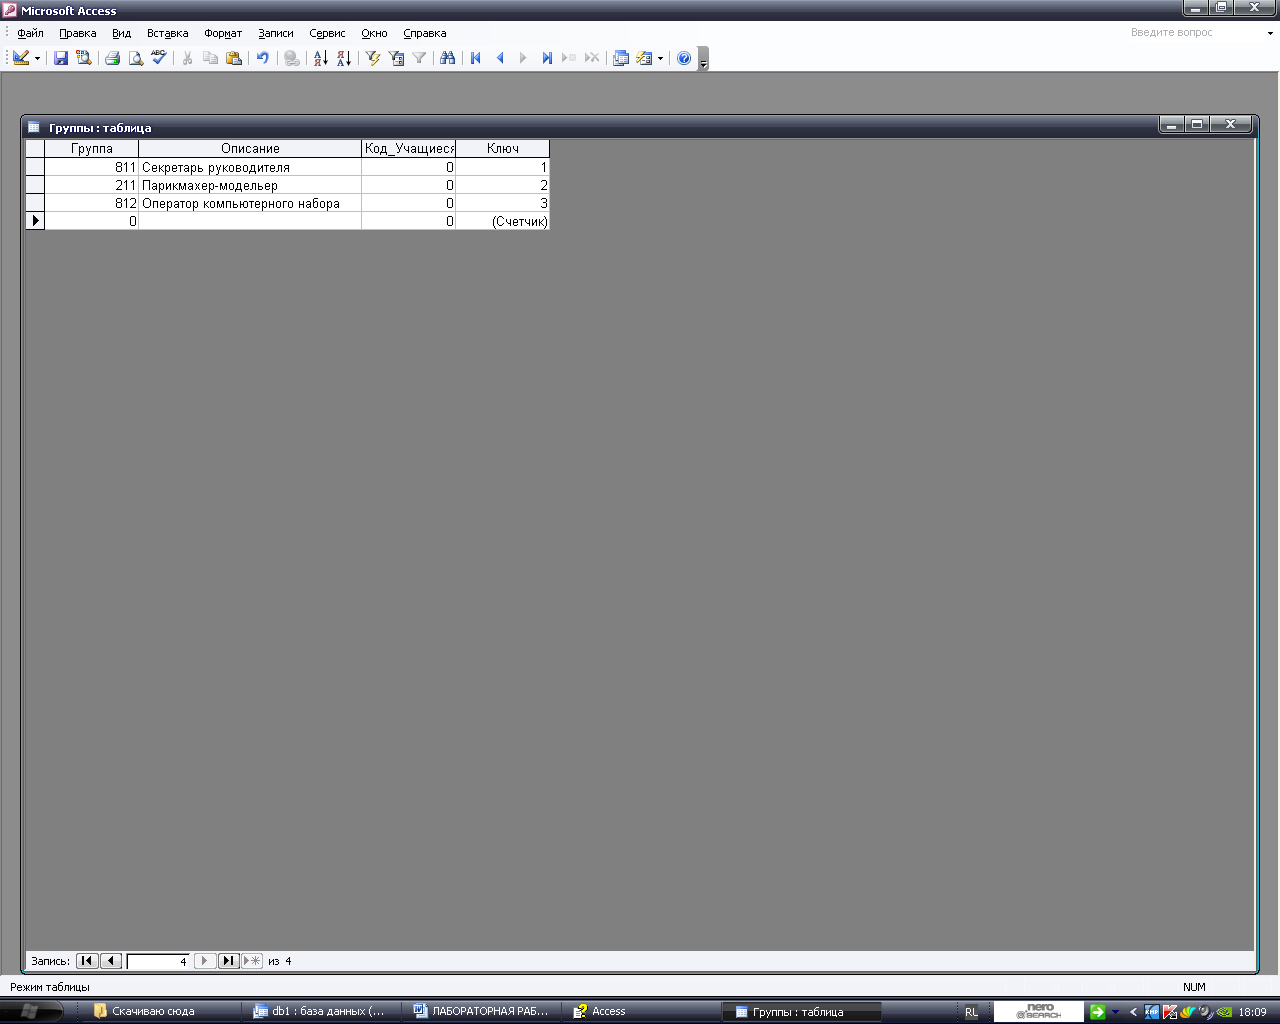Go to previous record from the toolbar
Screen dimensions: 1280x1024
pyautogui.click(x=499, y=58)
